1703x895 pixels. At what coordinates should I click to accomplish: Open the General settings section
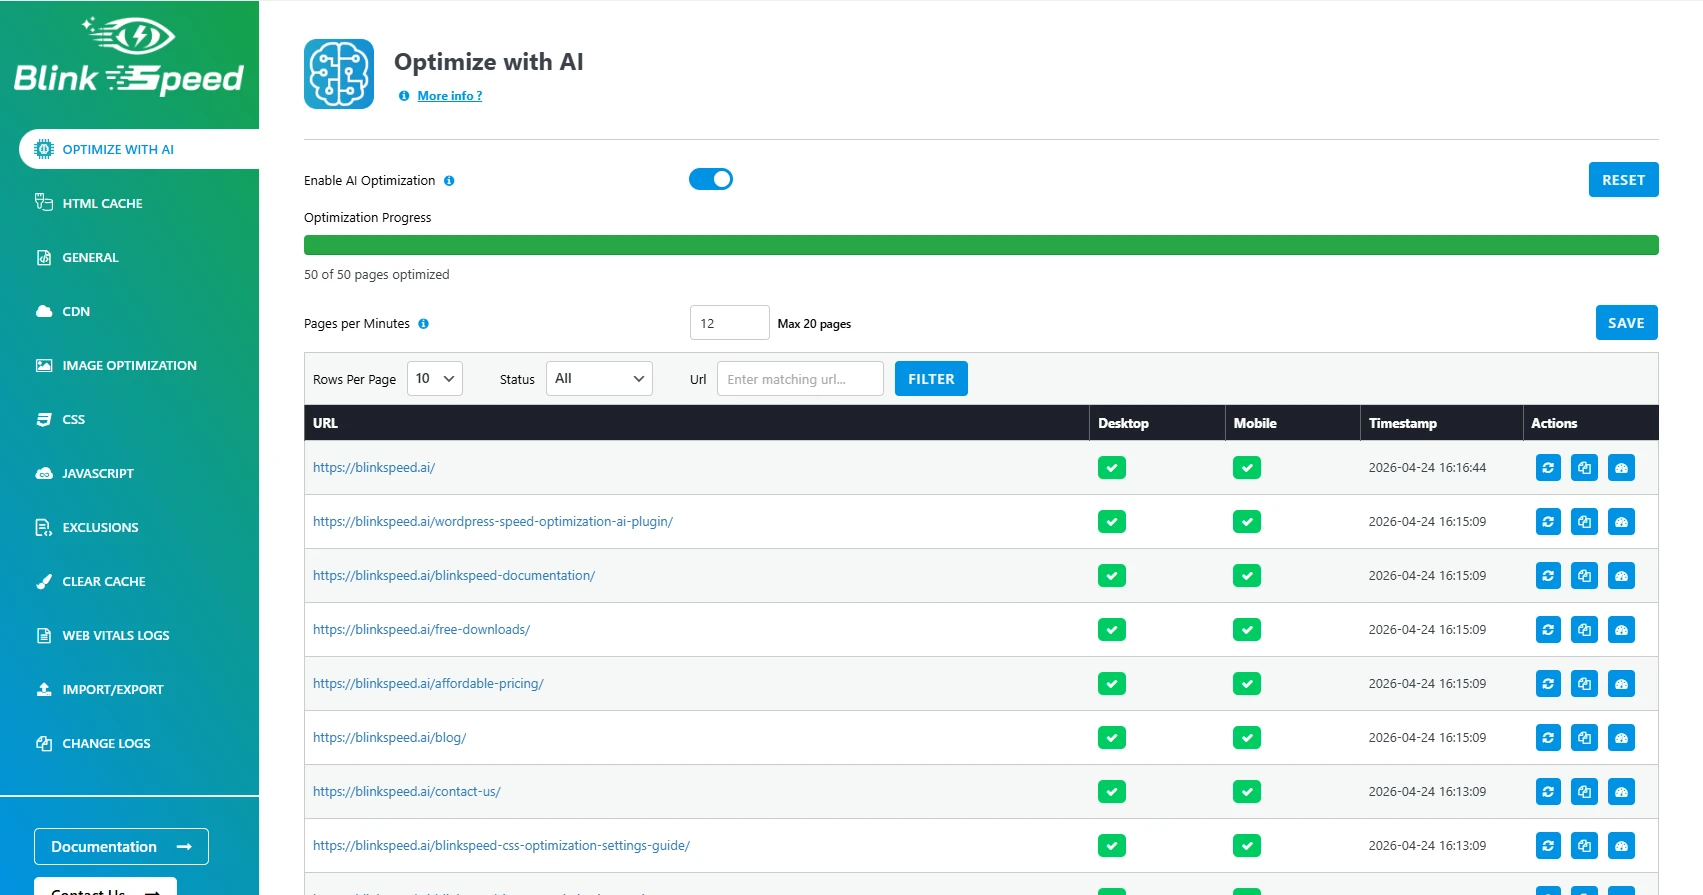click(90, 257)
